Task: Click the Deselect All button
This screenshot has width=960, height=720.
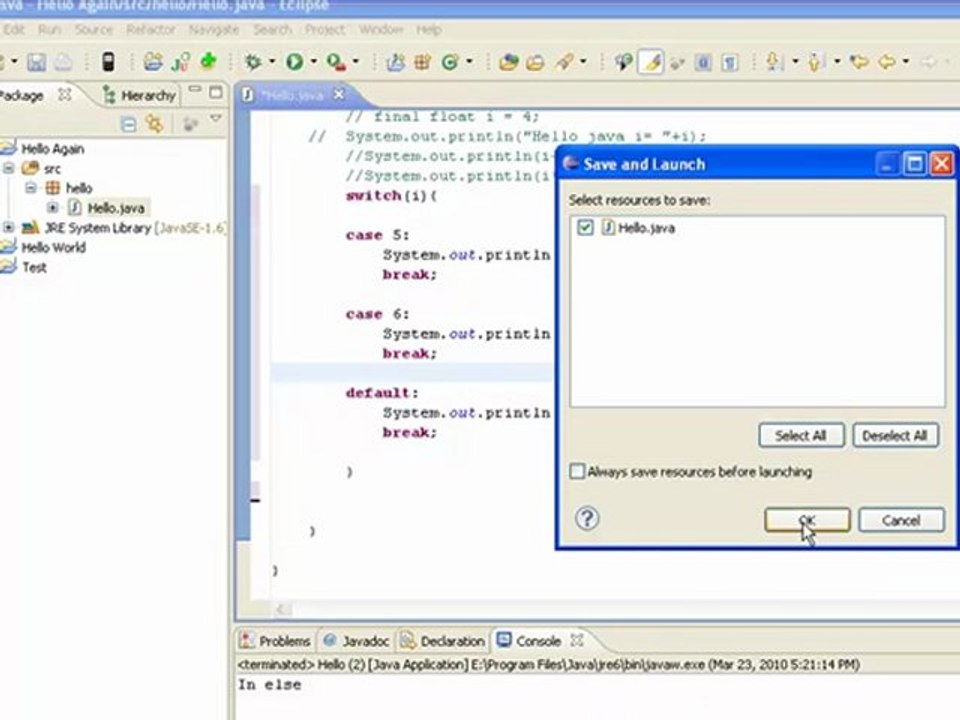Action: [x=894, y=435]
